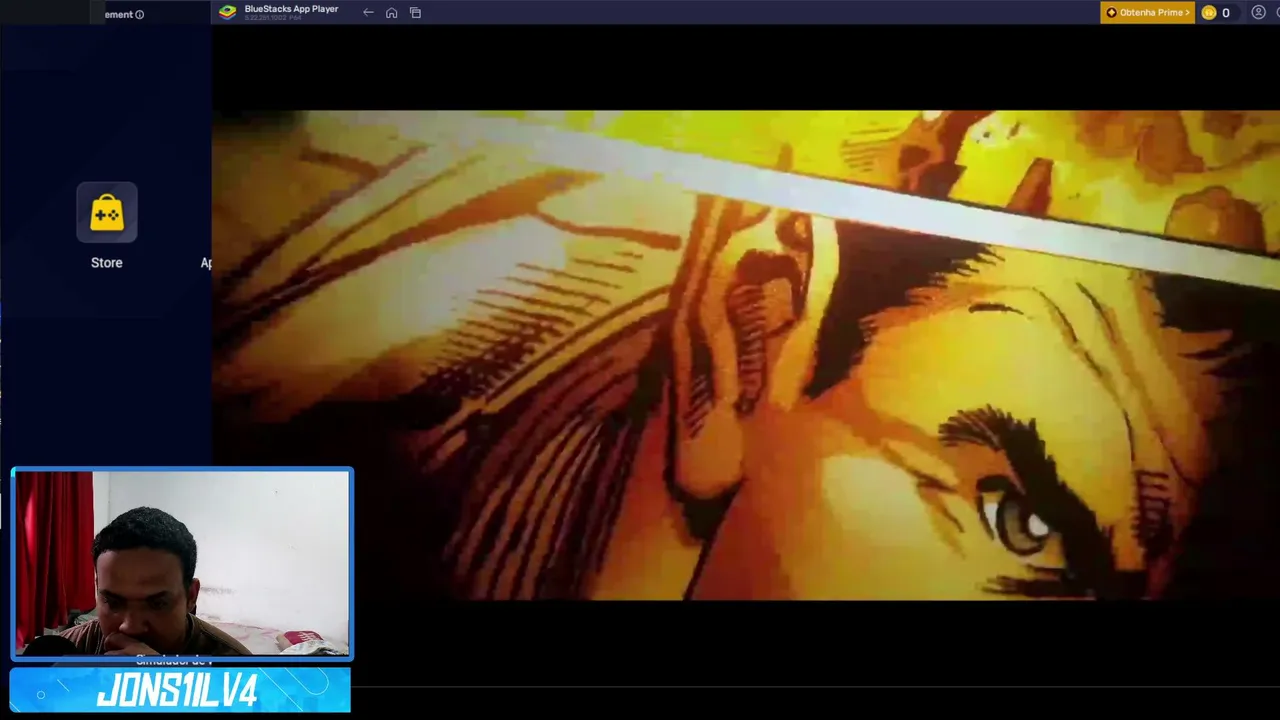Click the info icon beside 'ement'
Screen dimensions: 1280x720
tap(140, 15)
